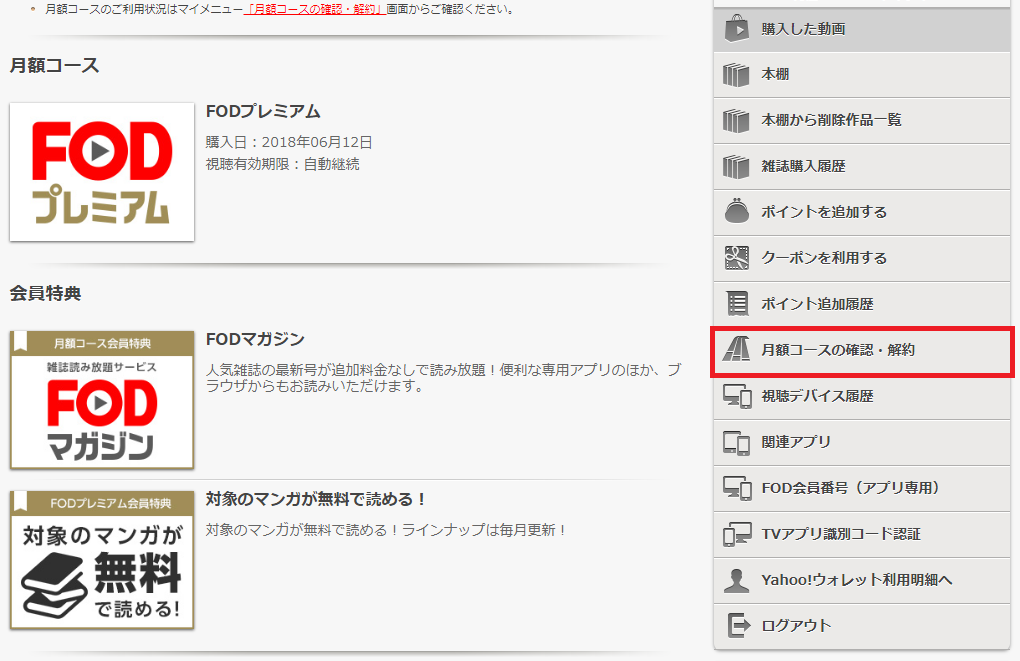Click the FODプレミアム logo thumbnail
Screen dimensions: 1020x661
click(x=102, y=172)
